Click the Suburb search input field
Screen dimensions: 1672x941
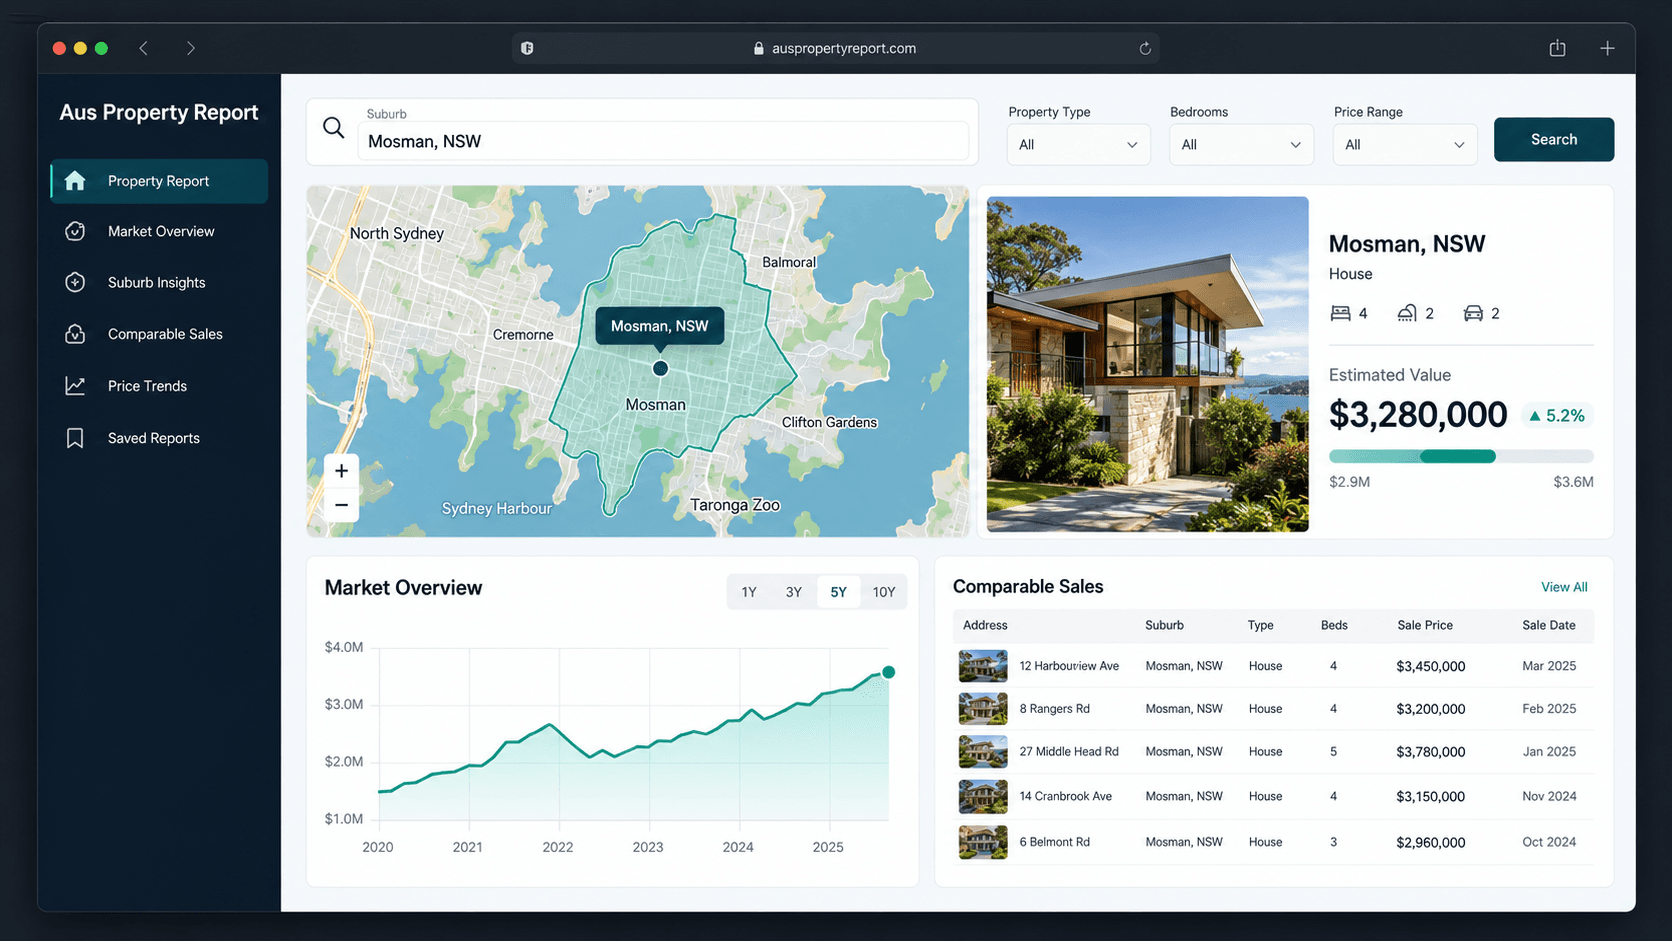663,141
